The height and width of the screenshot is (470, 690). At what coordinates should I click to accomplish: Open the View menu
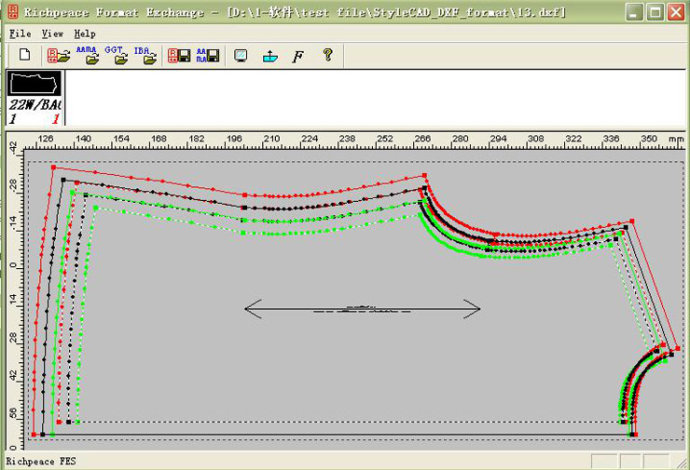click(52, 33)
